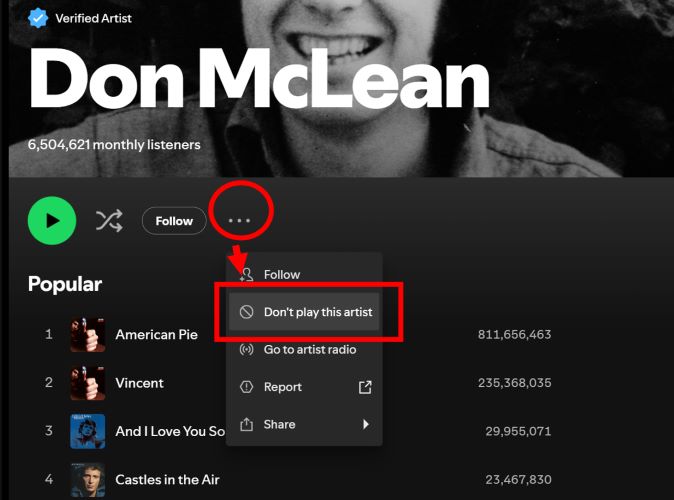Click the 29,955,071 play count

(518, 431)
